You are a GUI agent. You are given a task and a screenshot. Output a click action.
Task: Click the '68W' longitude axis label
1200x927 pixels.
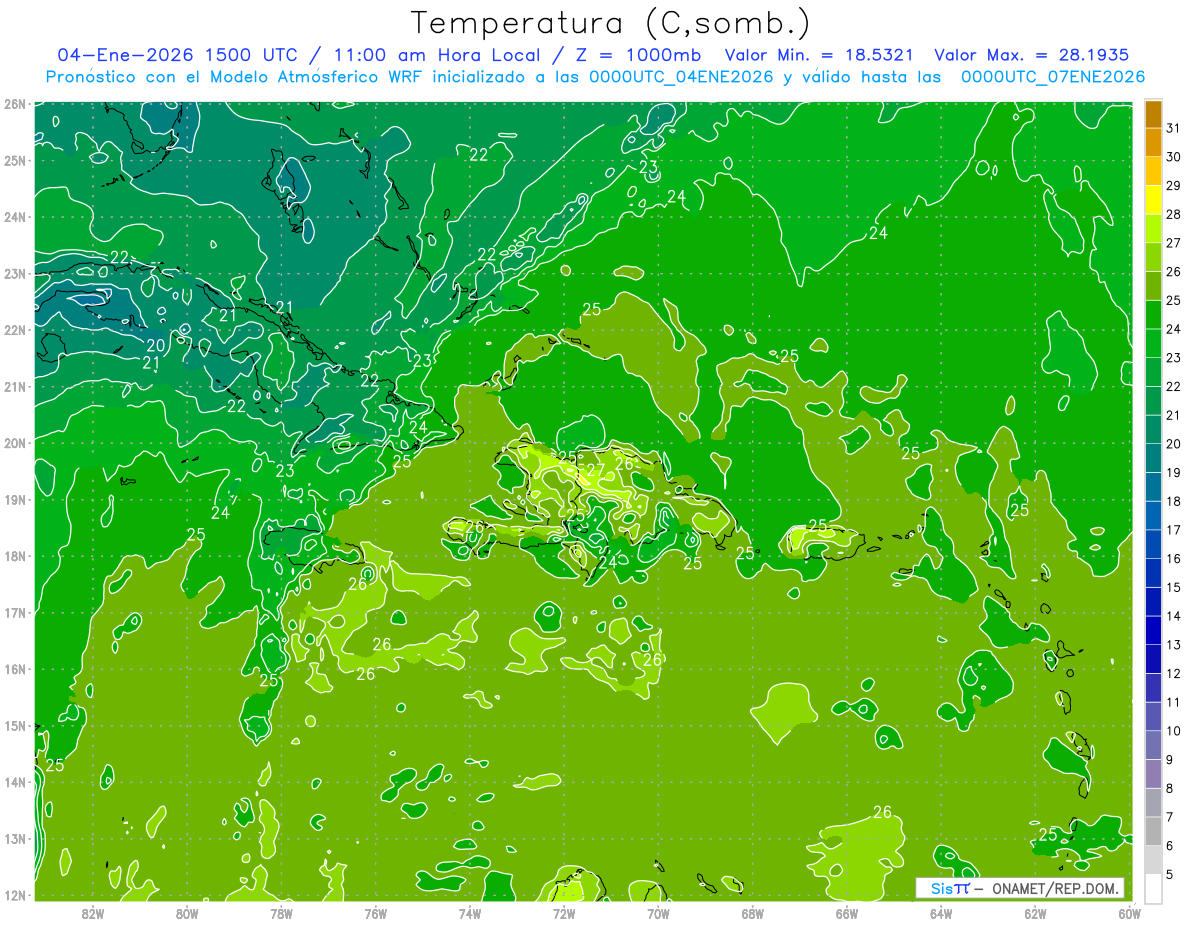click(752, 913)
